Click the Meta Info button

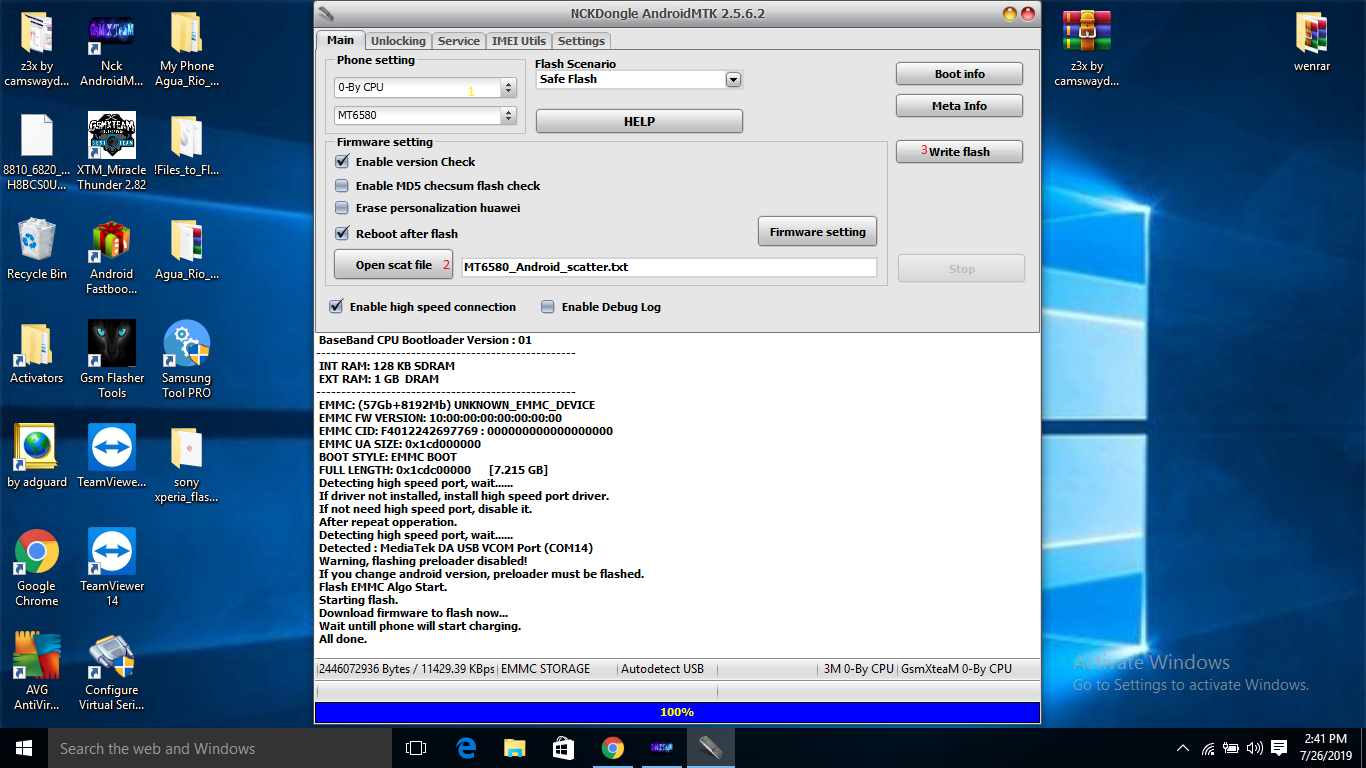(x=959, y=106)
